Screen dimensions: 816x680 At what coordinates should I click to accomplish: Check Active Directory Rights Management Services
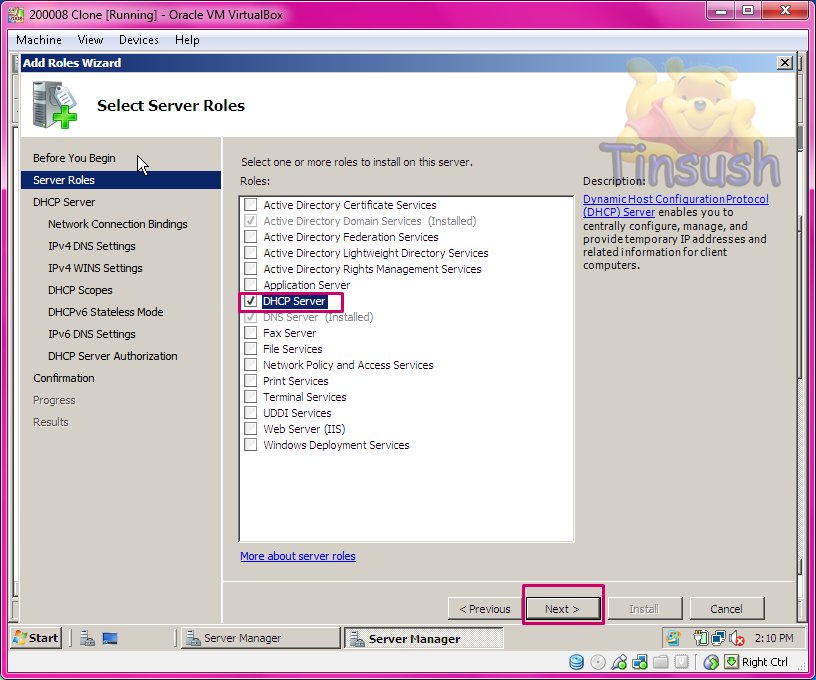tap(251, 269)
